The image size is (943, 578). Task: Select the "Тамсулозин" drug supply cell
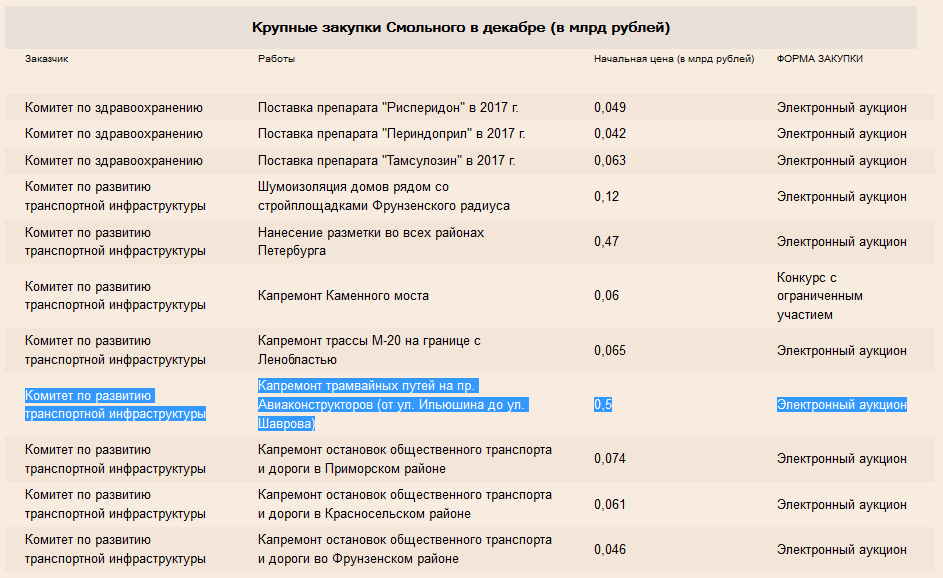point(386,160)
